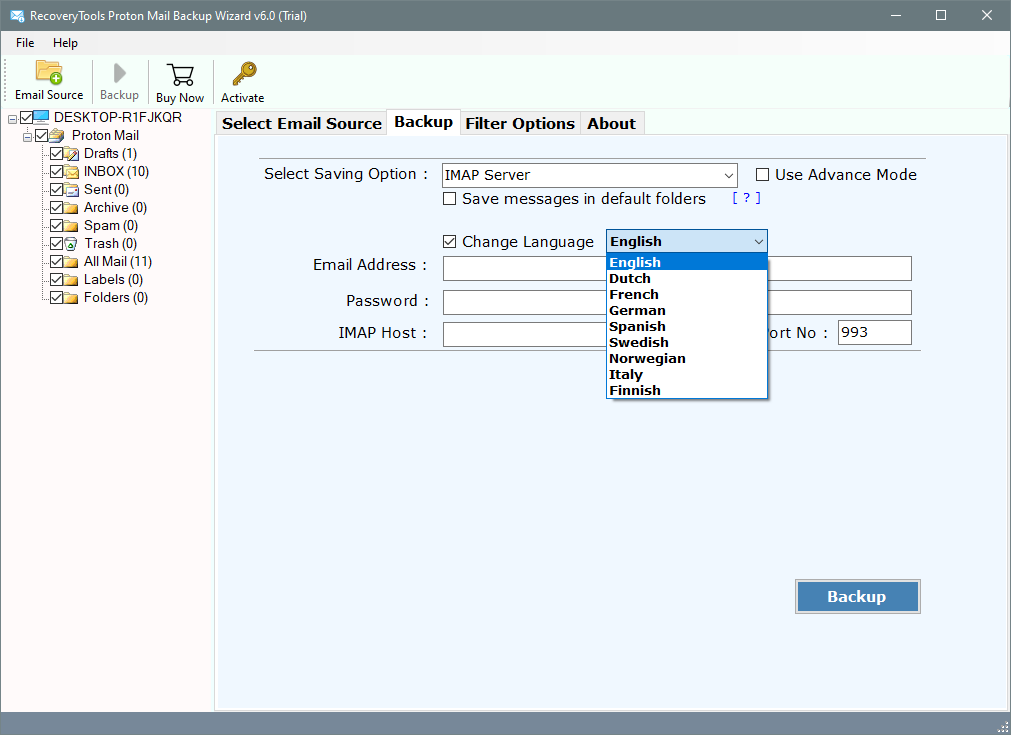Click the INBOX envelope folder icon
This screenshot has width=1011, height=735.
pos(72,172)
